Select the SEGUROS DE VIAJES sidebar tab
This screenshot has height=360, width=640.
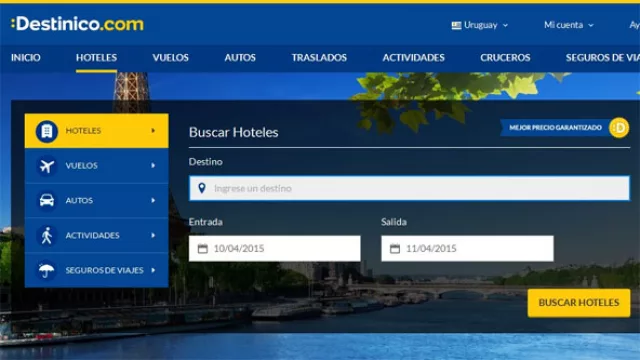97,270
